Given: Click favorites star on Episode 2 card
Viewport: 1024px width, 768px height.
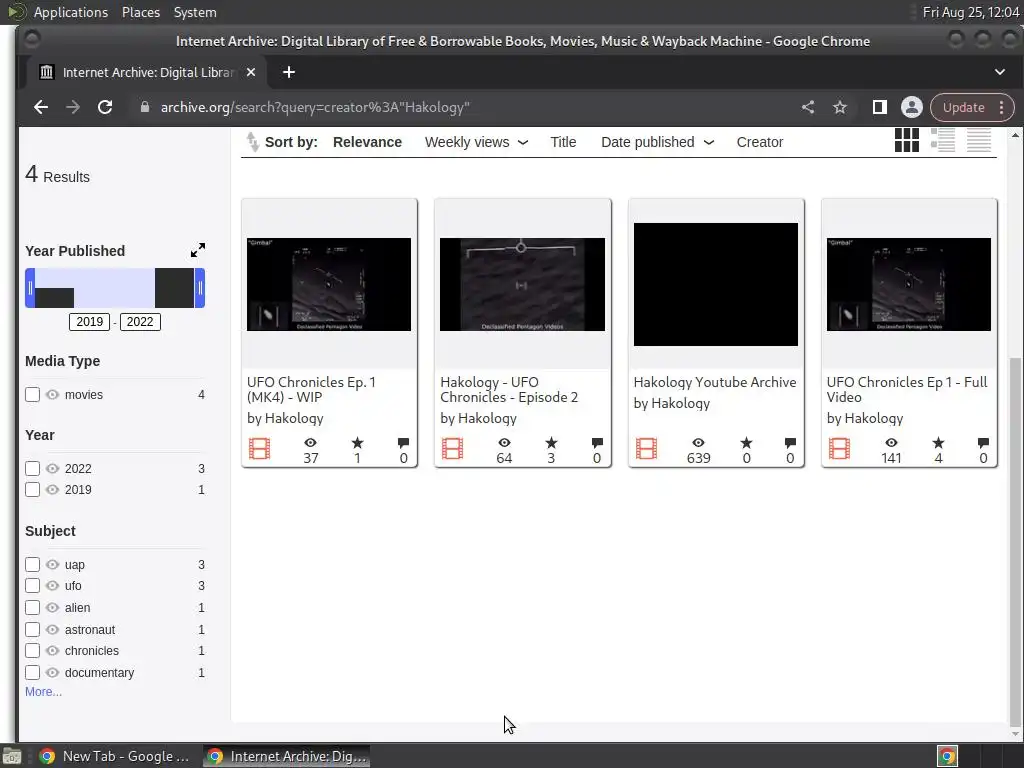Looking at the screenshot, I should tap(551, 443).
